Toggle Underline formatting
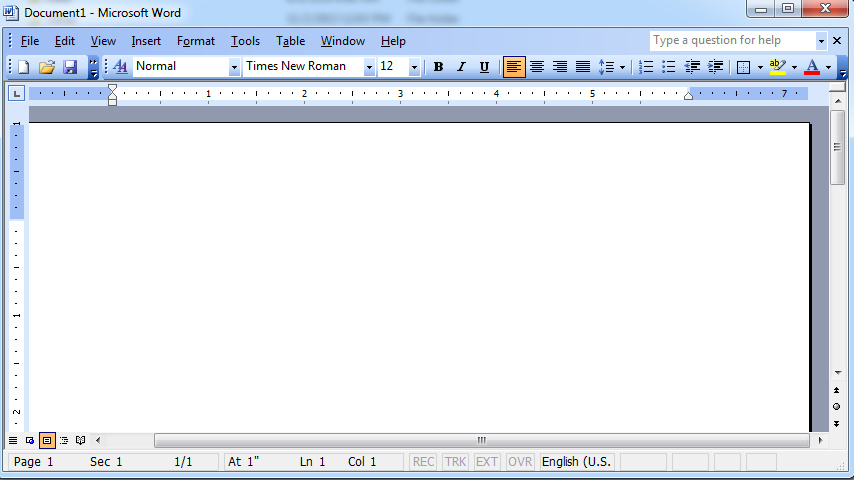 (484, 67)
